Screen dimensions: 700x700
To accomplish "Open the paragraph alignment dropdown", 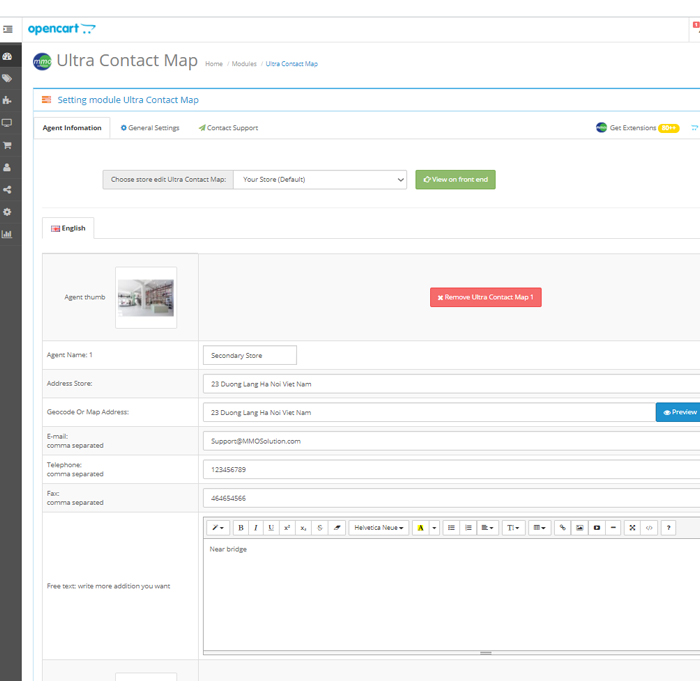I will click(488, 528).
